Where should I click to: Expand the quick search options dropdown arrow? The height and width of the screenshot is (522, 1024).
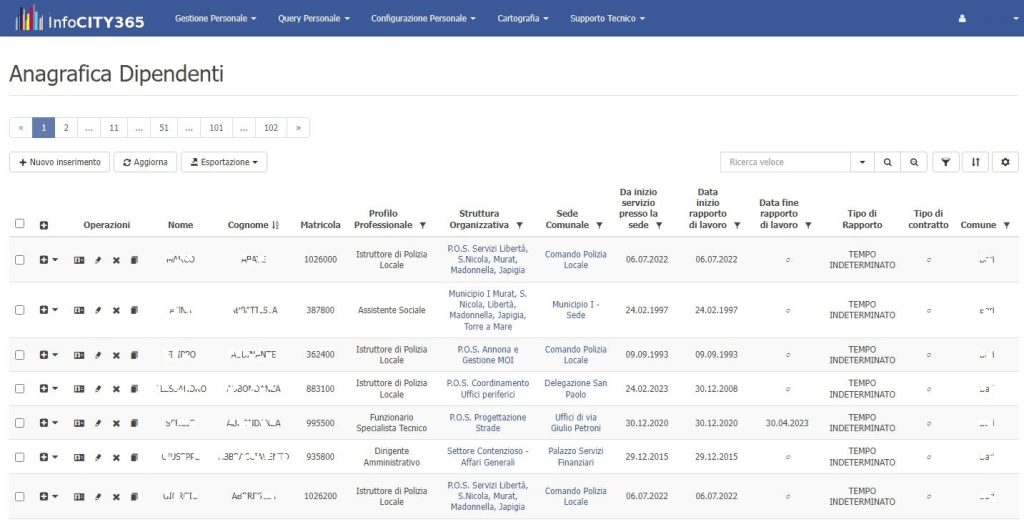(x=862, y=162)
